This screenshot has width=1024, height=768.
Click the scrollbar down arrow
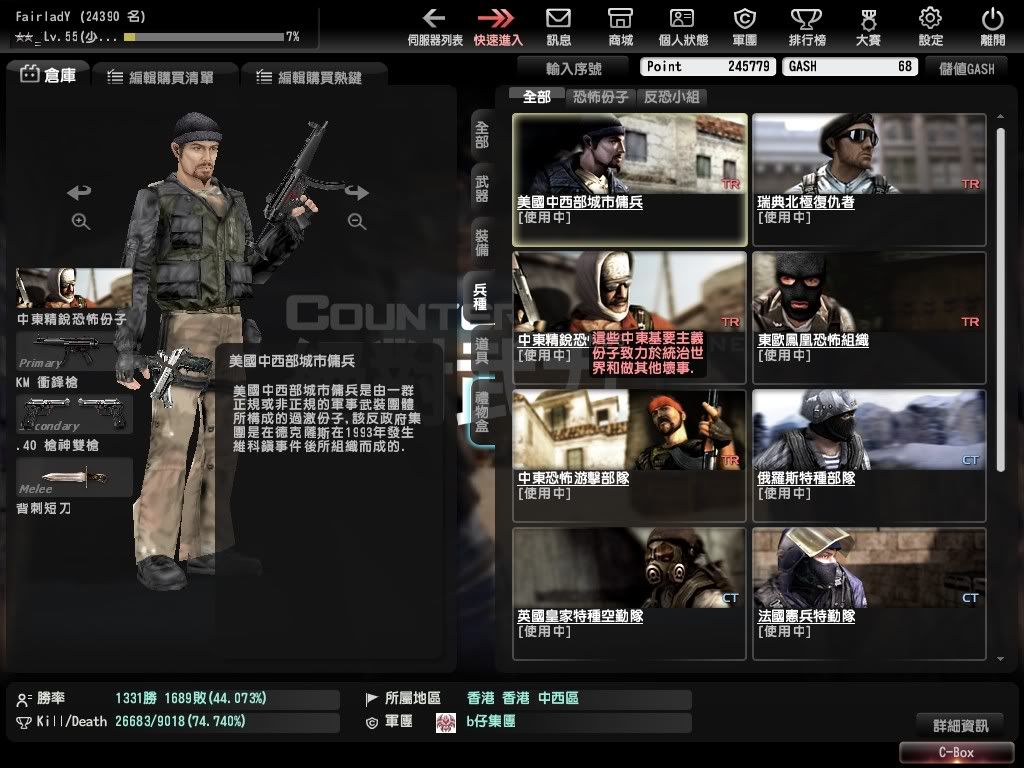pos(1000,659)
